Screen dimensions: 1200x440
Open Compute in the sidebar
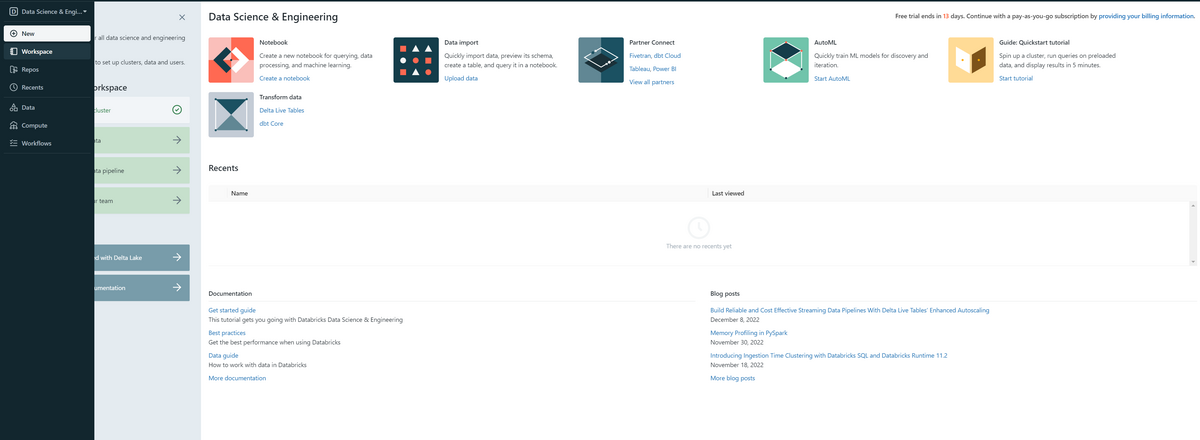click(47, 125)
